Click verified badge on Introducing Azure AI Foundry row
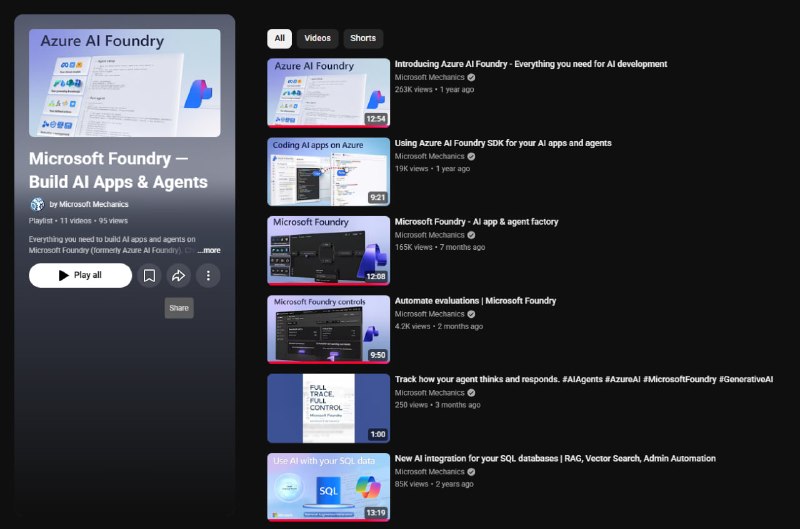This screenshot has width=800, height=529. tap(471, 78)
